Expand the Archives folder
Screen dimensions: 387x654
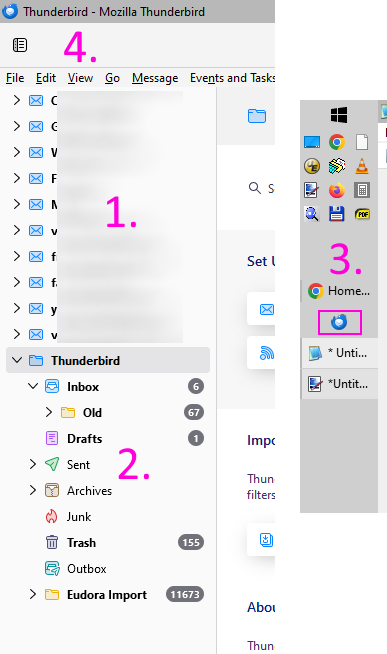33,490
